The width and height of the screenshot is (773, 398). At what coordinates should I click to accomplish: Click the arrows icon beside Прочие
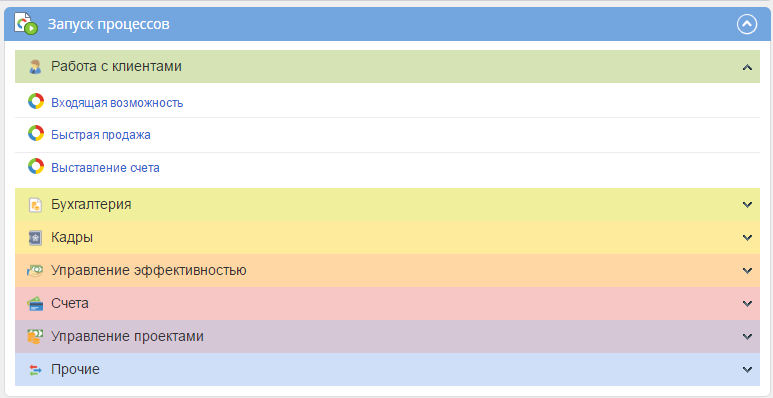pos(35,370)
